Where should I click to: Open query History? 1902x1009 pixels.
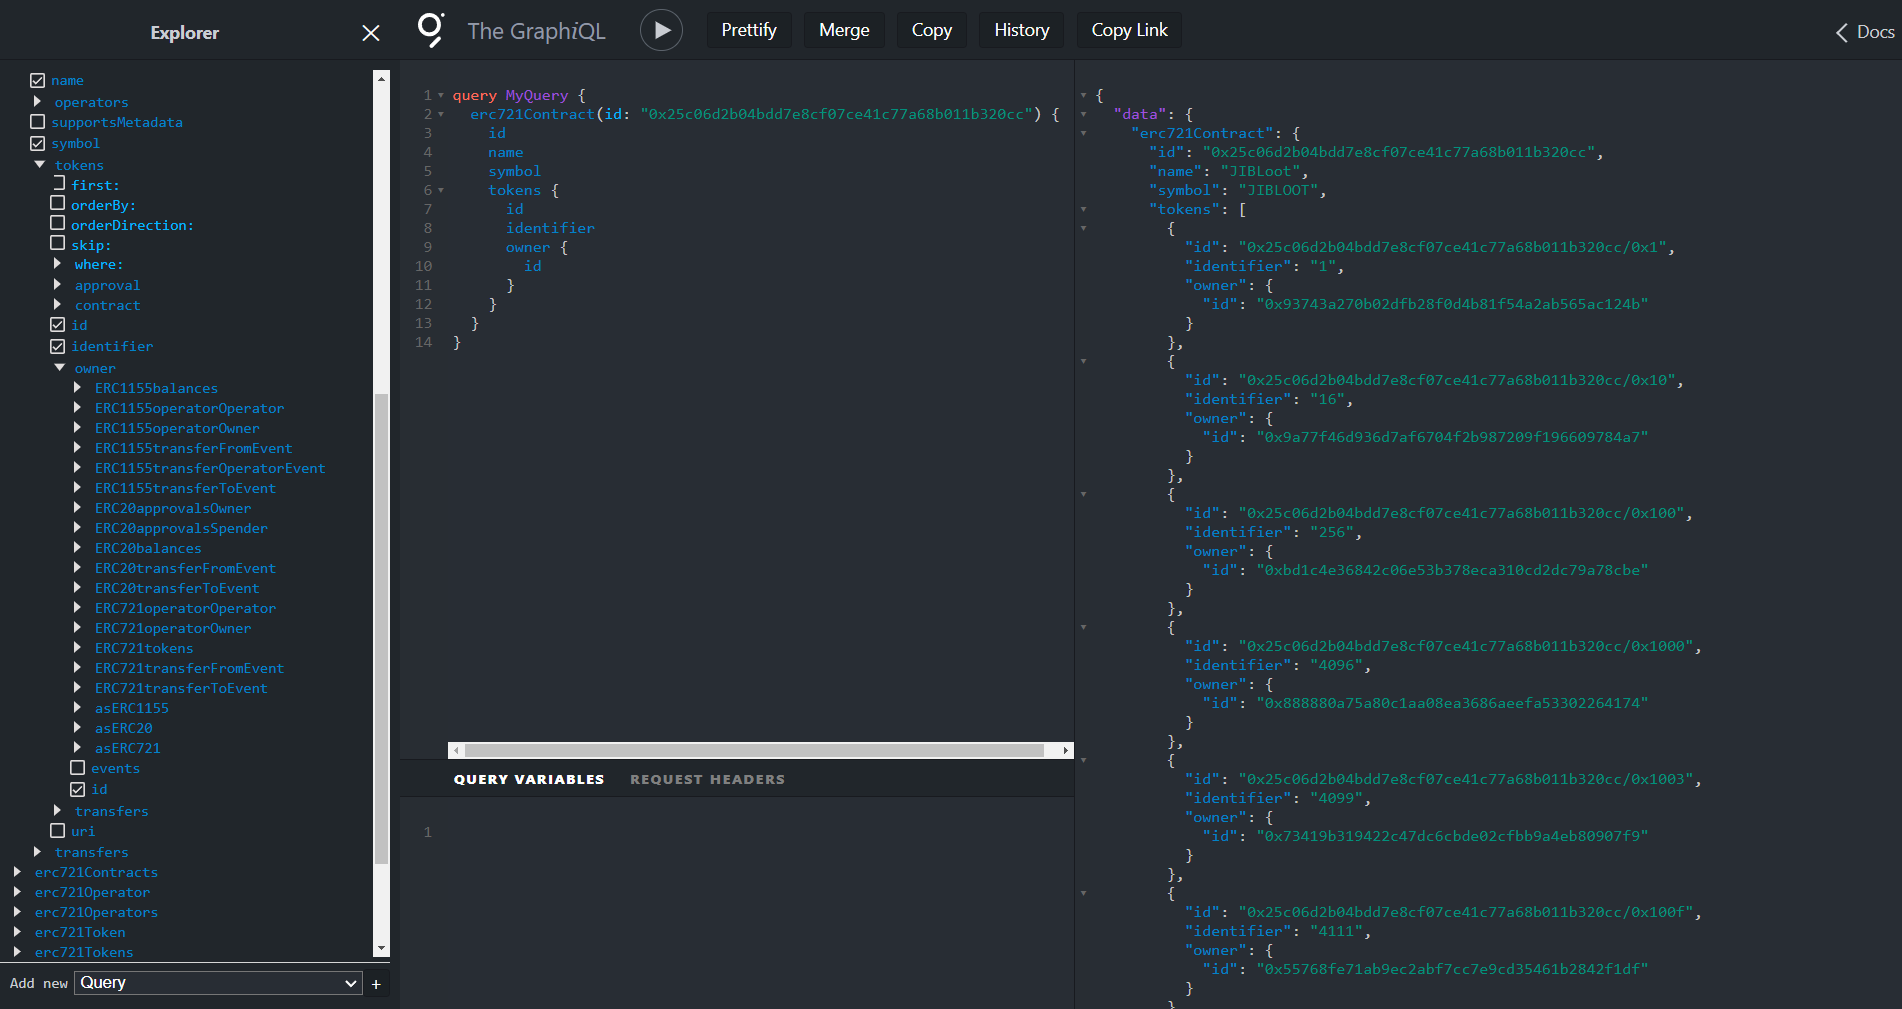click(1021, 30)
